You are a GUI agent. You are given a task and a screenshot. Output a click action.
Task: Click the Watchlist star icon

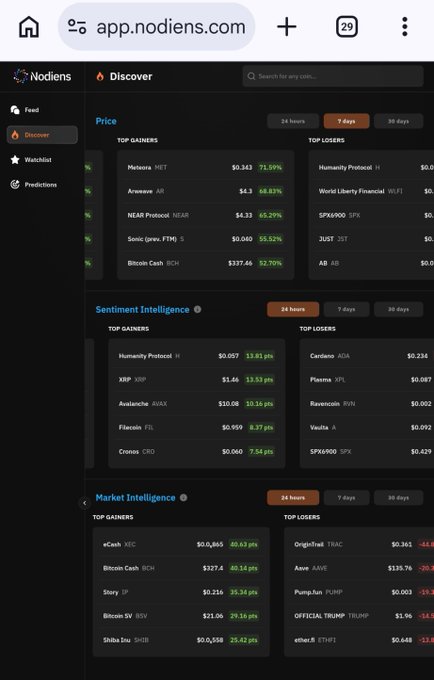coord(15,160)
